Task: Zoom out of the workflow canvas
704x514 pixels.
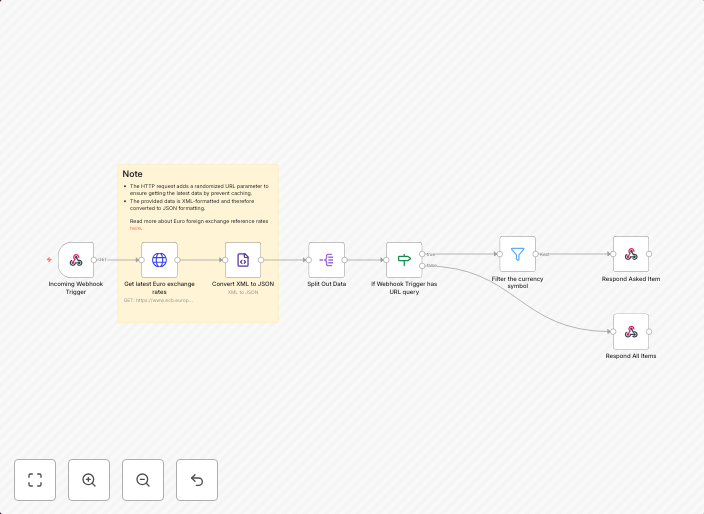Action: tap(143, 480)
